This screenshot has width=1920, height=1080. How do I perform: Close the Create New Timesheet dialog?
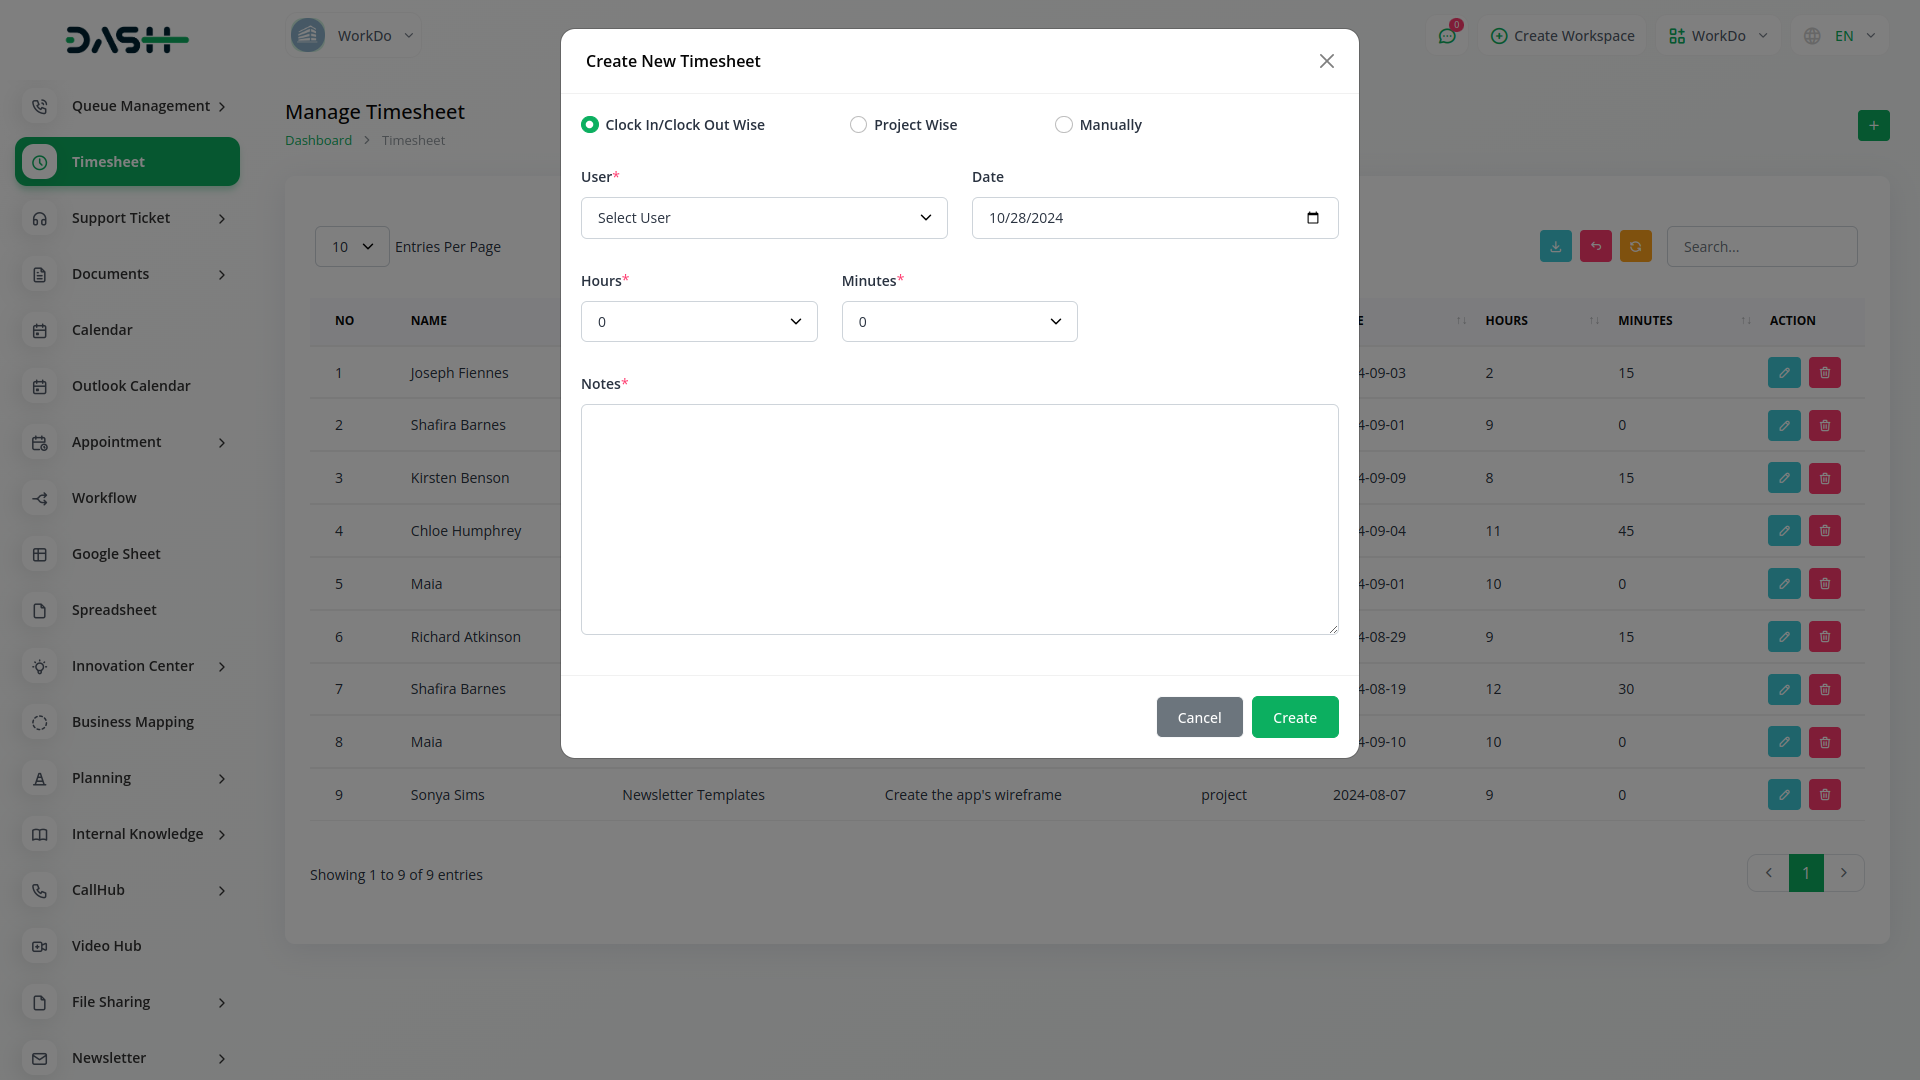coord(1326,61)
